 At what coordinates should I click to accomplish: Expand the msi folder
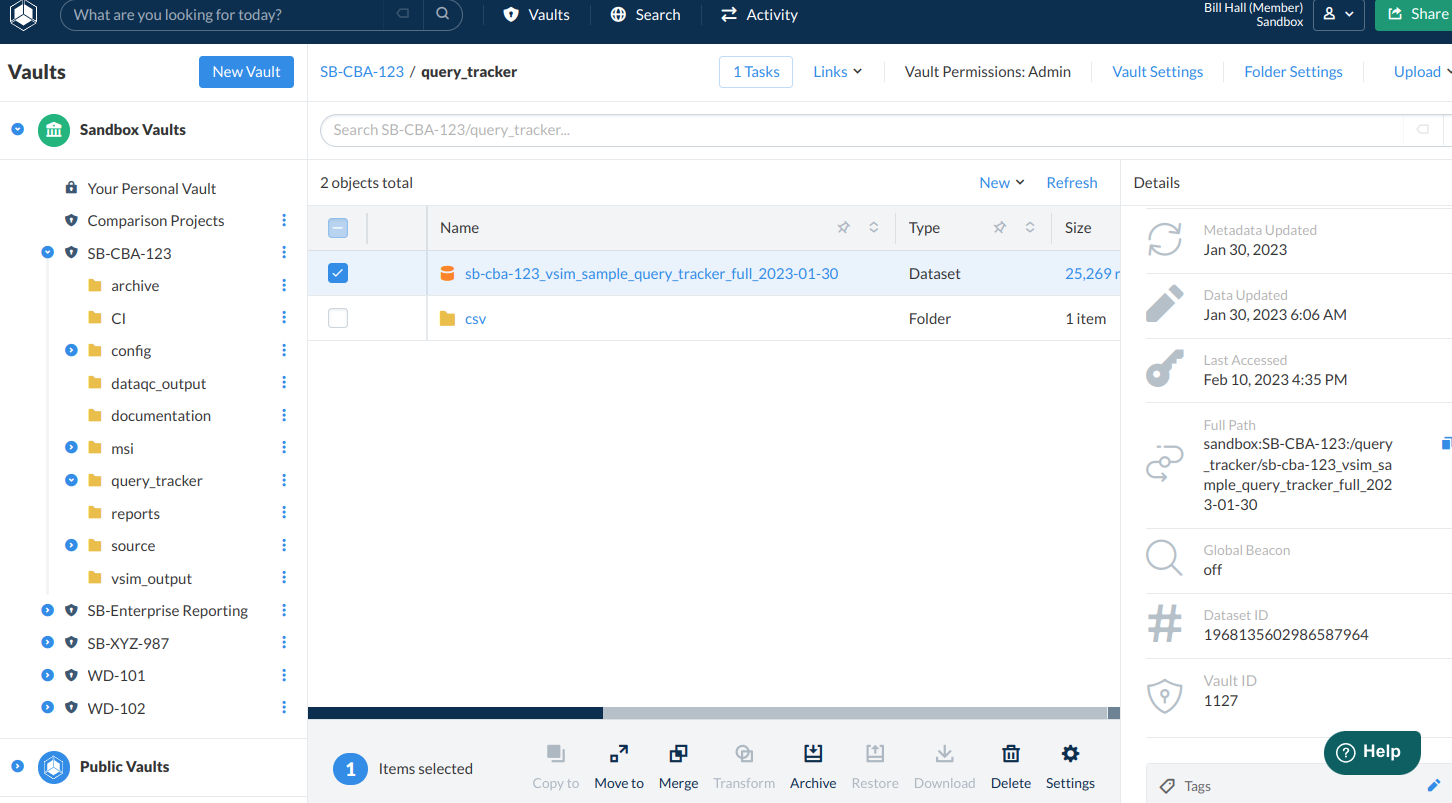71,448
